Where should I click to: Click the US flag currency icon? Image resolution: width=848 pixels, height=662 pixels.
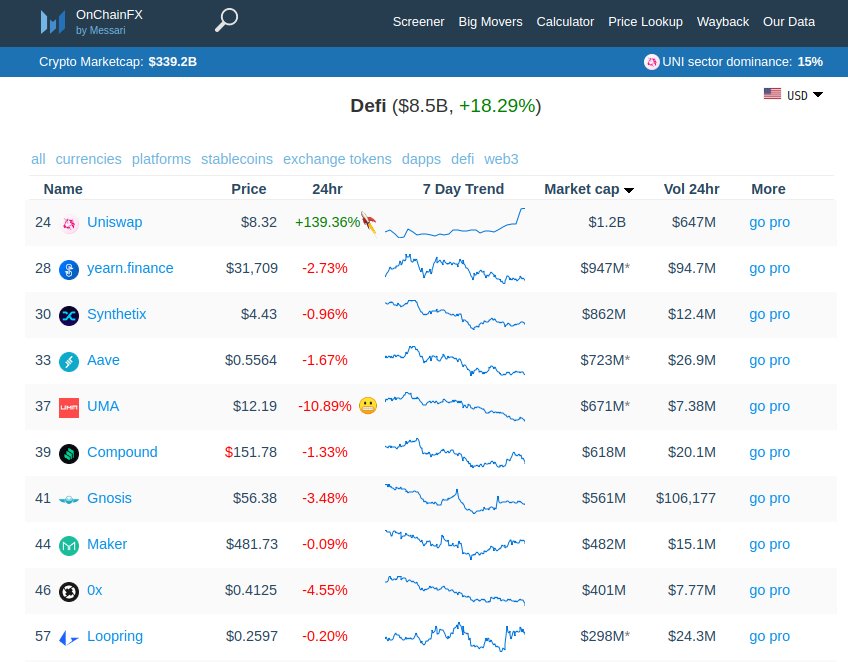(772, 94)
